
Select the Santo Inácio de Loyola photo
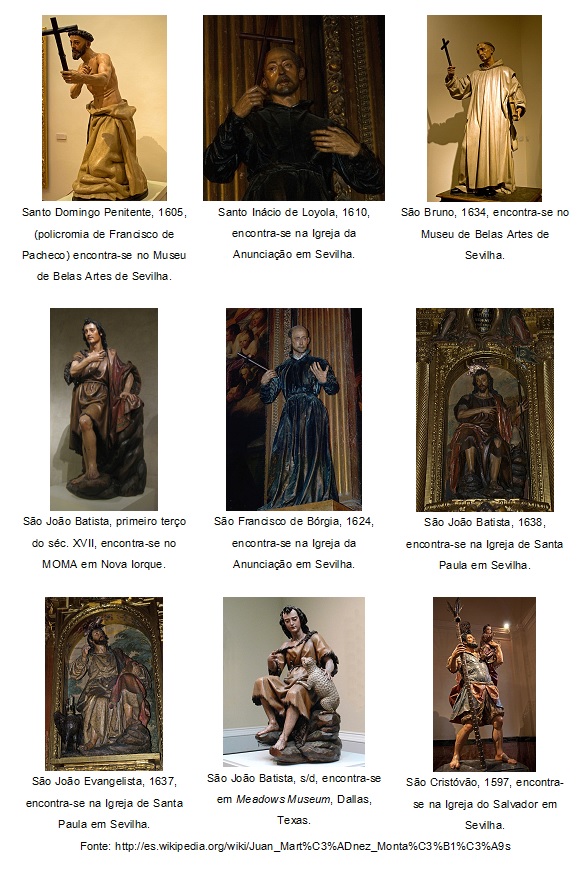point(294,108)
